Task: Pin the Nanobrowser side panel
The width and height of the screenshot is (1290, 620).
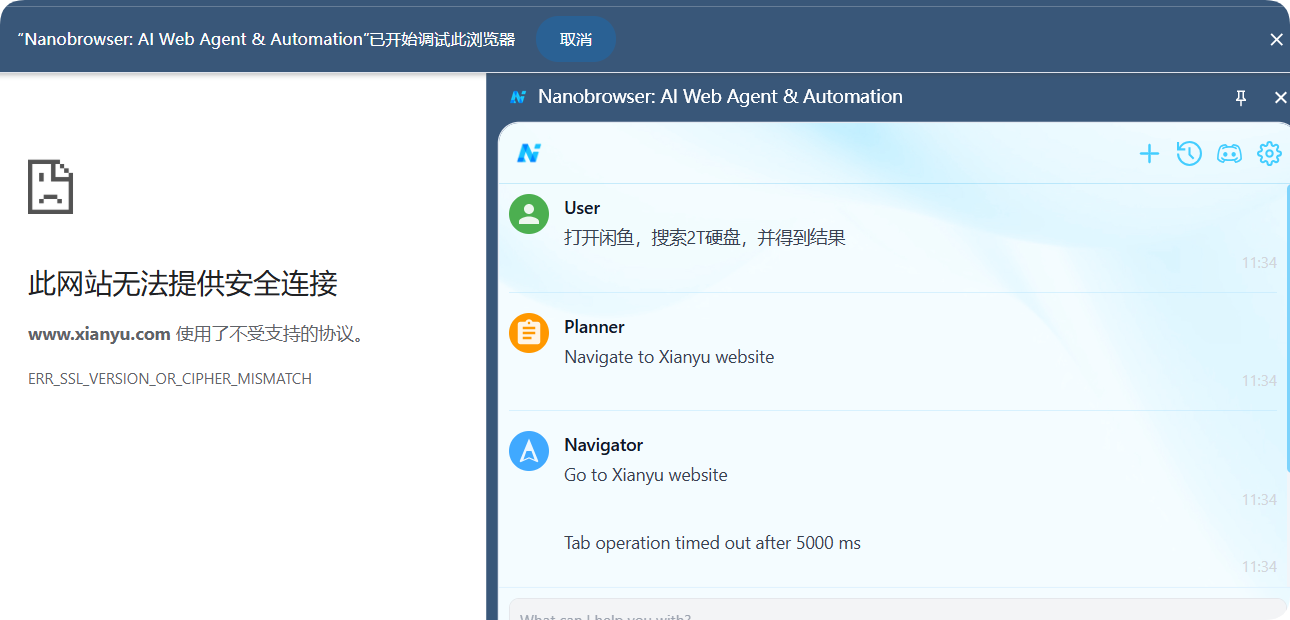Action: tap(1241, 97)
